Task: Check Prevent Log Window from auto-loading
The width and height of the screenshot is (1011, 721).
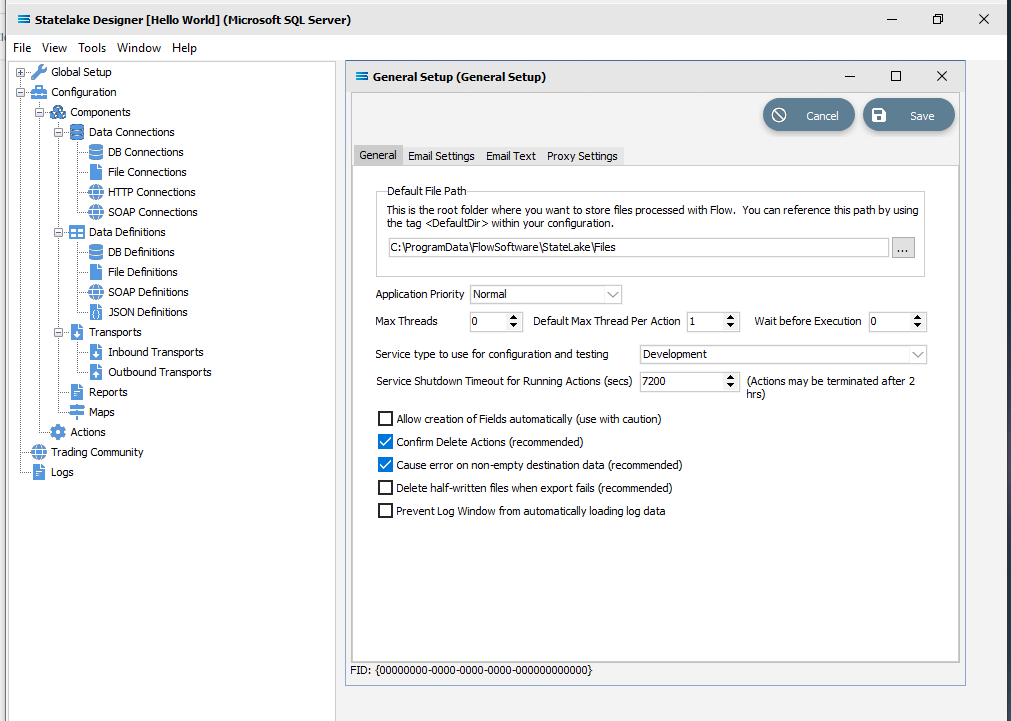Action: click(385, 511)
